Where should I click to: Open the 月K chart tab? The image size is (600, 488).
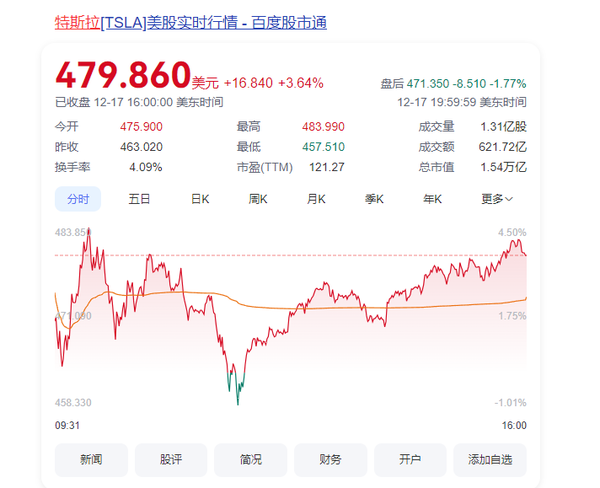pos(316,199)
